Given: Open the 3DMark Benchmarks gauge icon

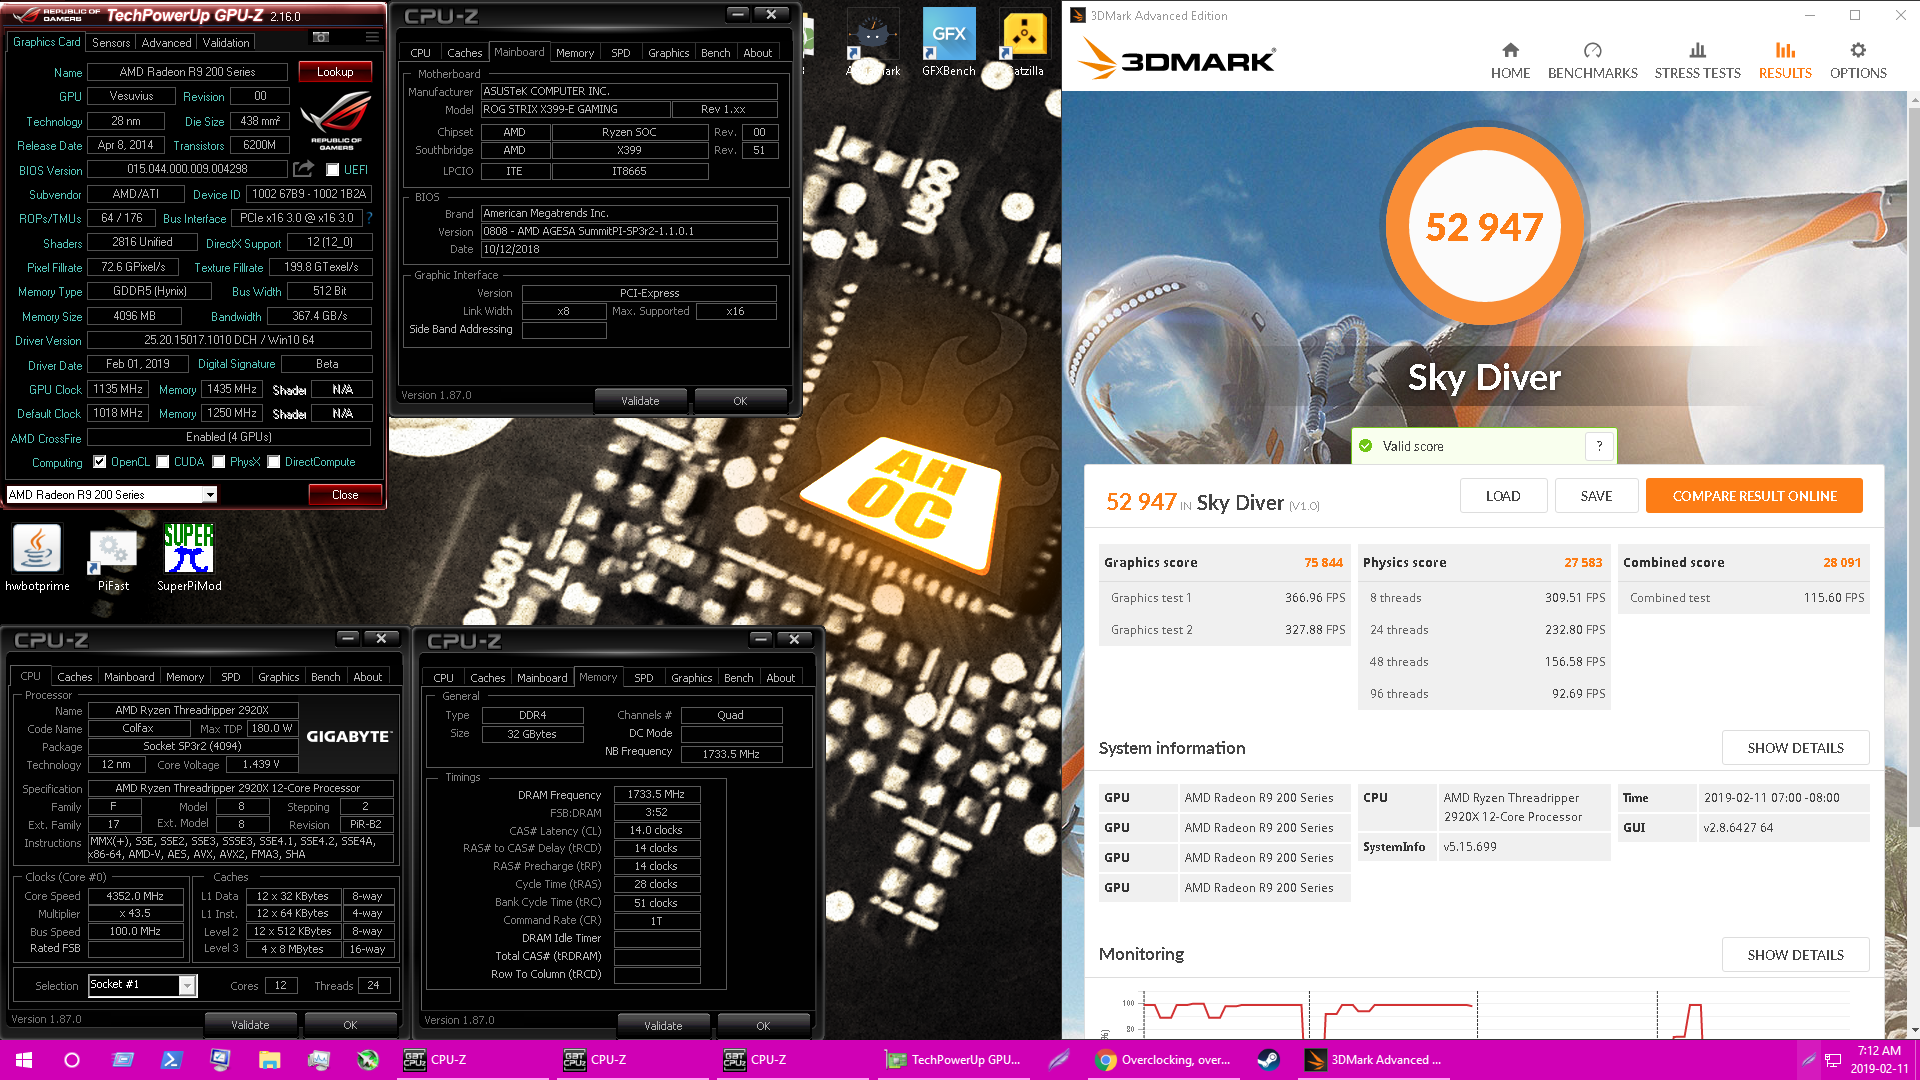Looking at the screenshot, I should (1593, 50).
